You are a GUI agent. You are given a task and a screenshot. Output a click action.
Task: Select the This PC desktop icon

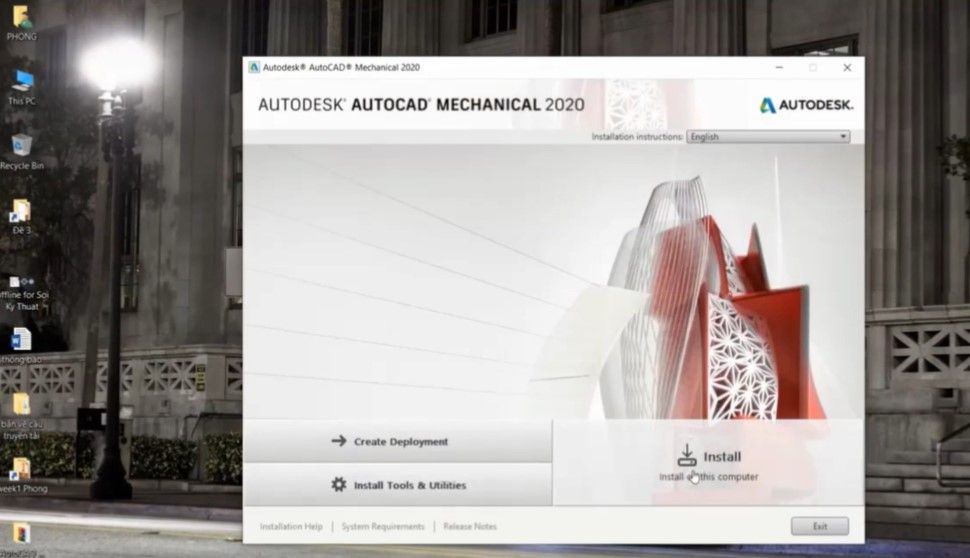(22, 88)
